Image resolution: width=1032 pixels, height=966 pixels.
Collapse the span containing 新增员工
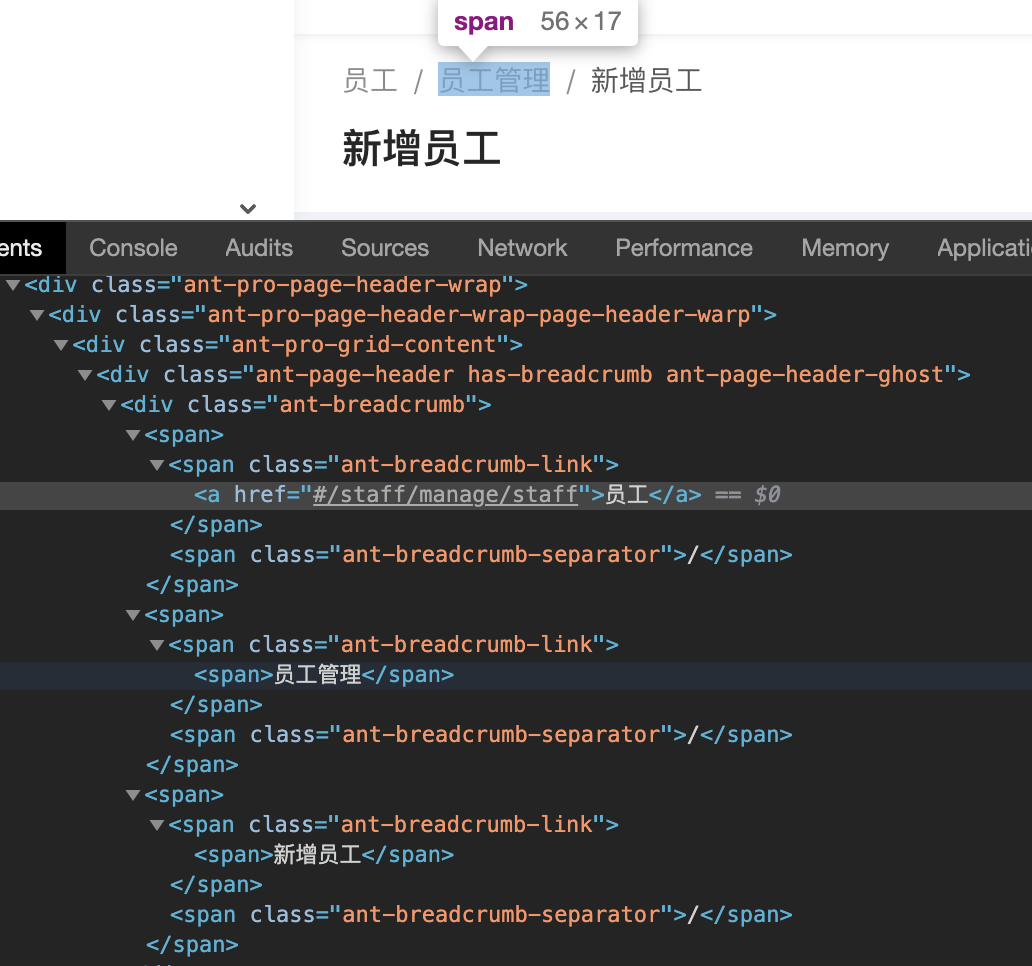(x=132, y=794)
